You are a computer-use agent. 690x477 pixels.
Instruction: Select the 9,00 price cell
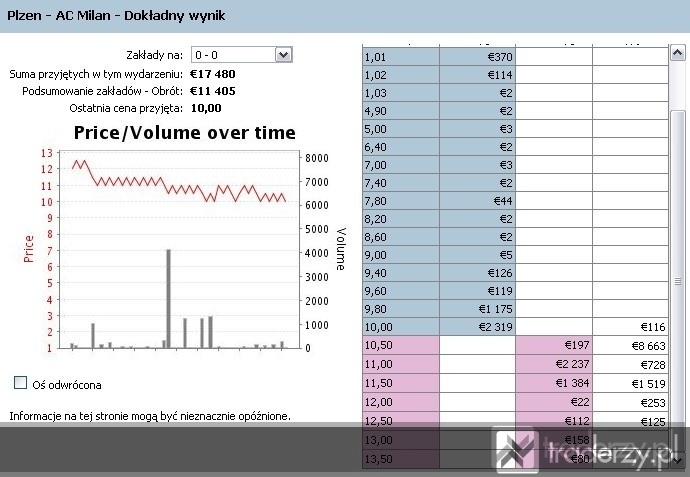click(x=401, y=255)
